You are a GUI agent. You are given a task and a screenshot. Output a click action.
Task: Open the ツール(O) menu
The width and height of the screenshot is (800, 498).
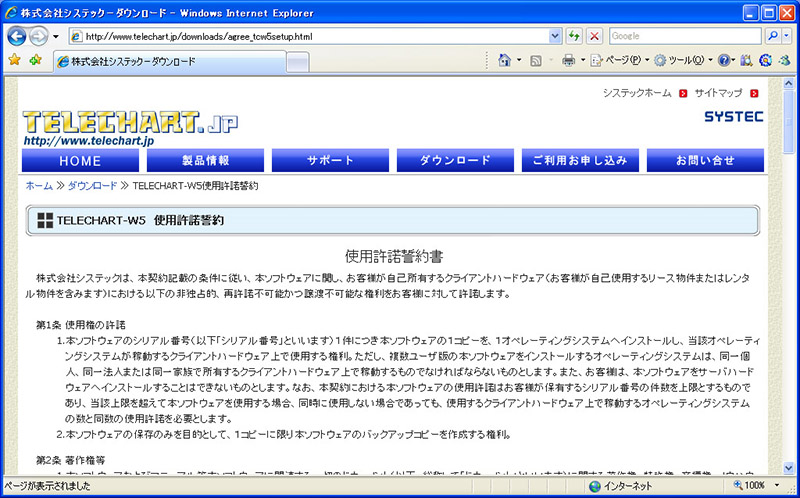point(684,60)
